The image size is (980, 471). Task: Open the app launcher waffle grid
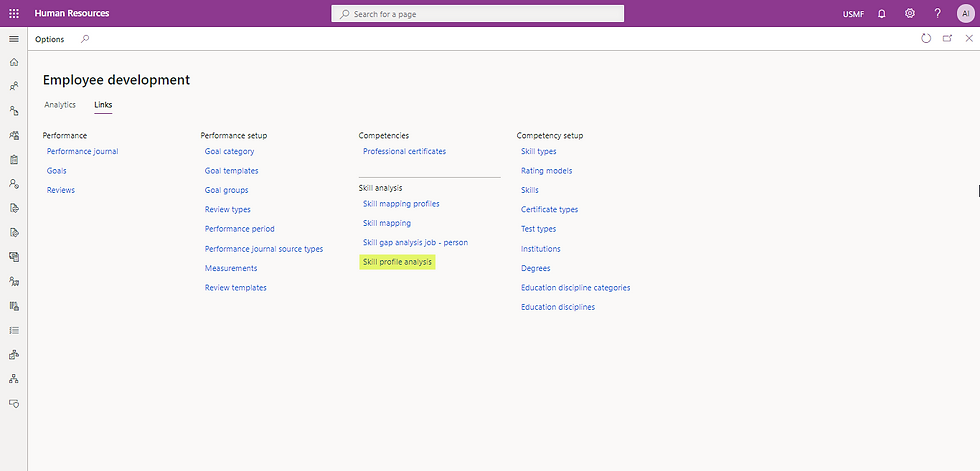coord(14,13)
